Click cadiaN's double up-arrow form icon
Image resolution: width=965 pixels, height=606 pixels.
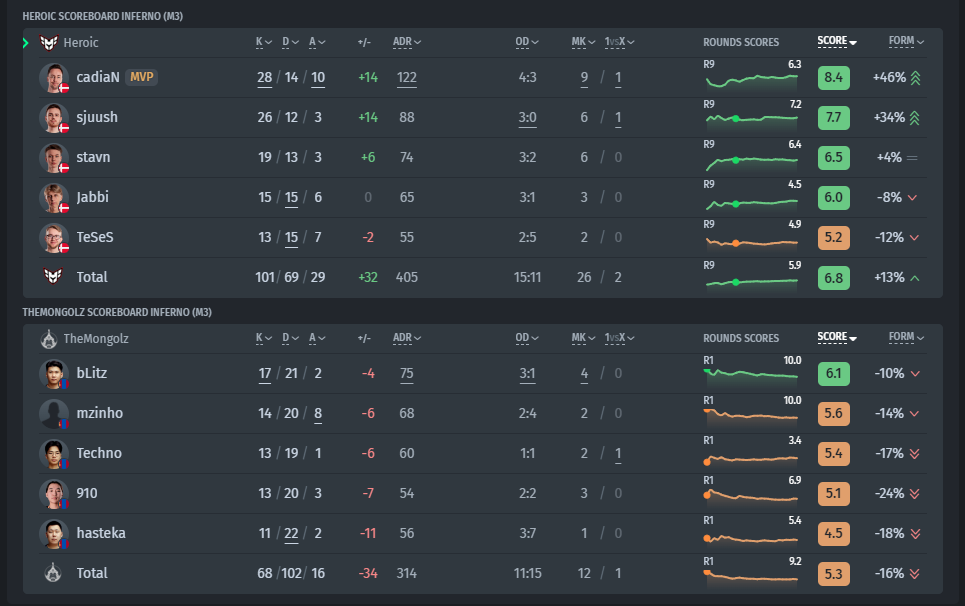915,78
